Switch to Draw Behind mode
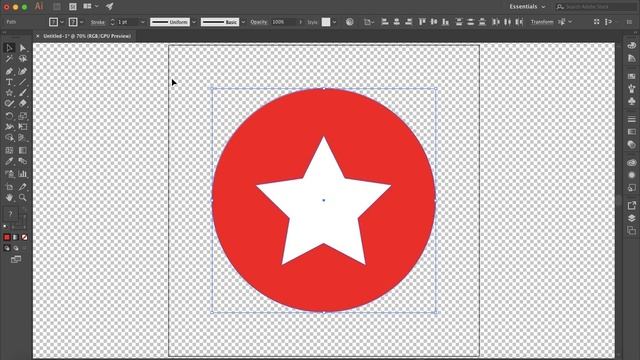Screen dimensions: 640x360 16,248
